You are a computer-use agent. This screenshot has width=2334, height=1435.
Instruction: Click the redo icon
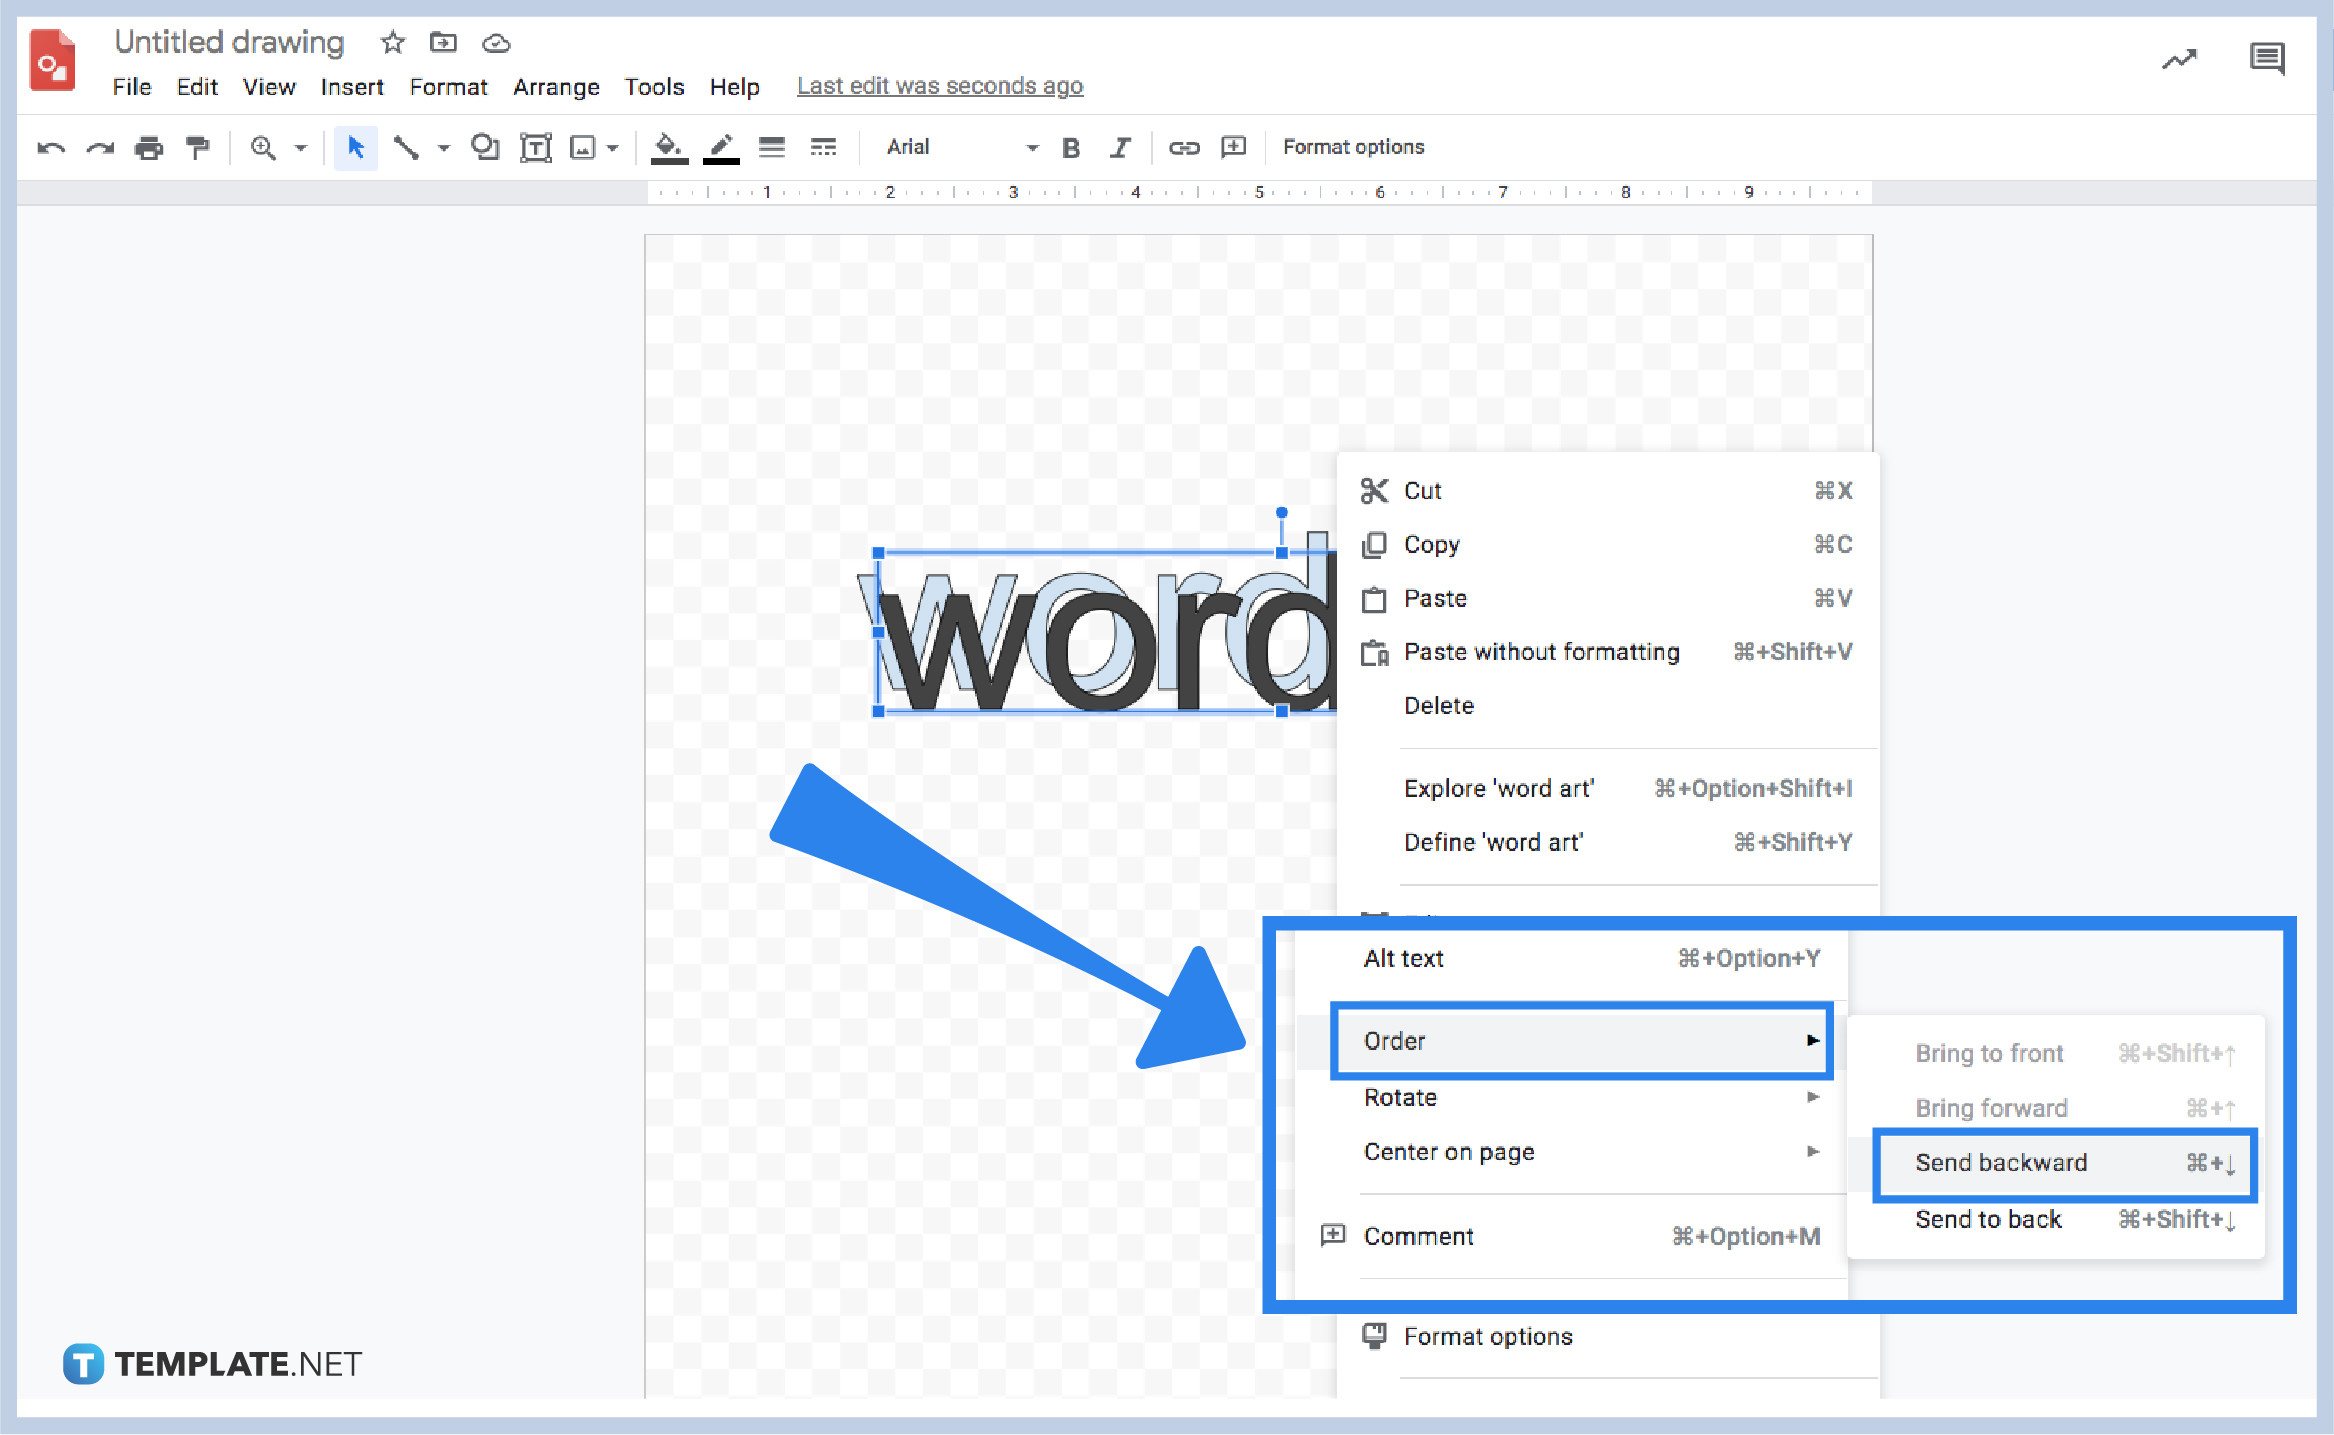coord(95,148)
